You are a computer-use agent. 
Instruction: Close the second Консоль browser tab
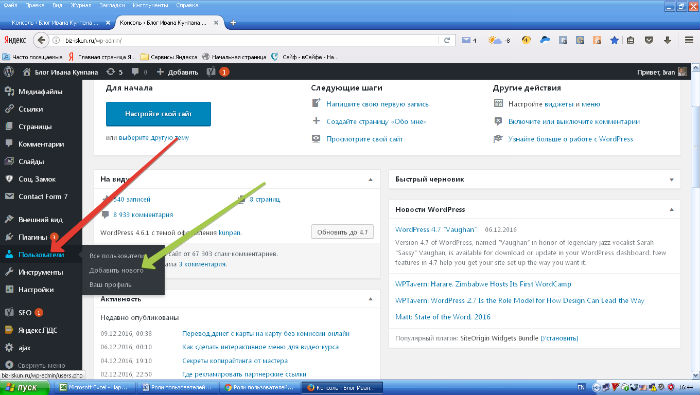tap(216, 22)
